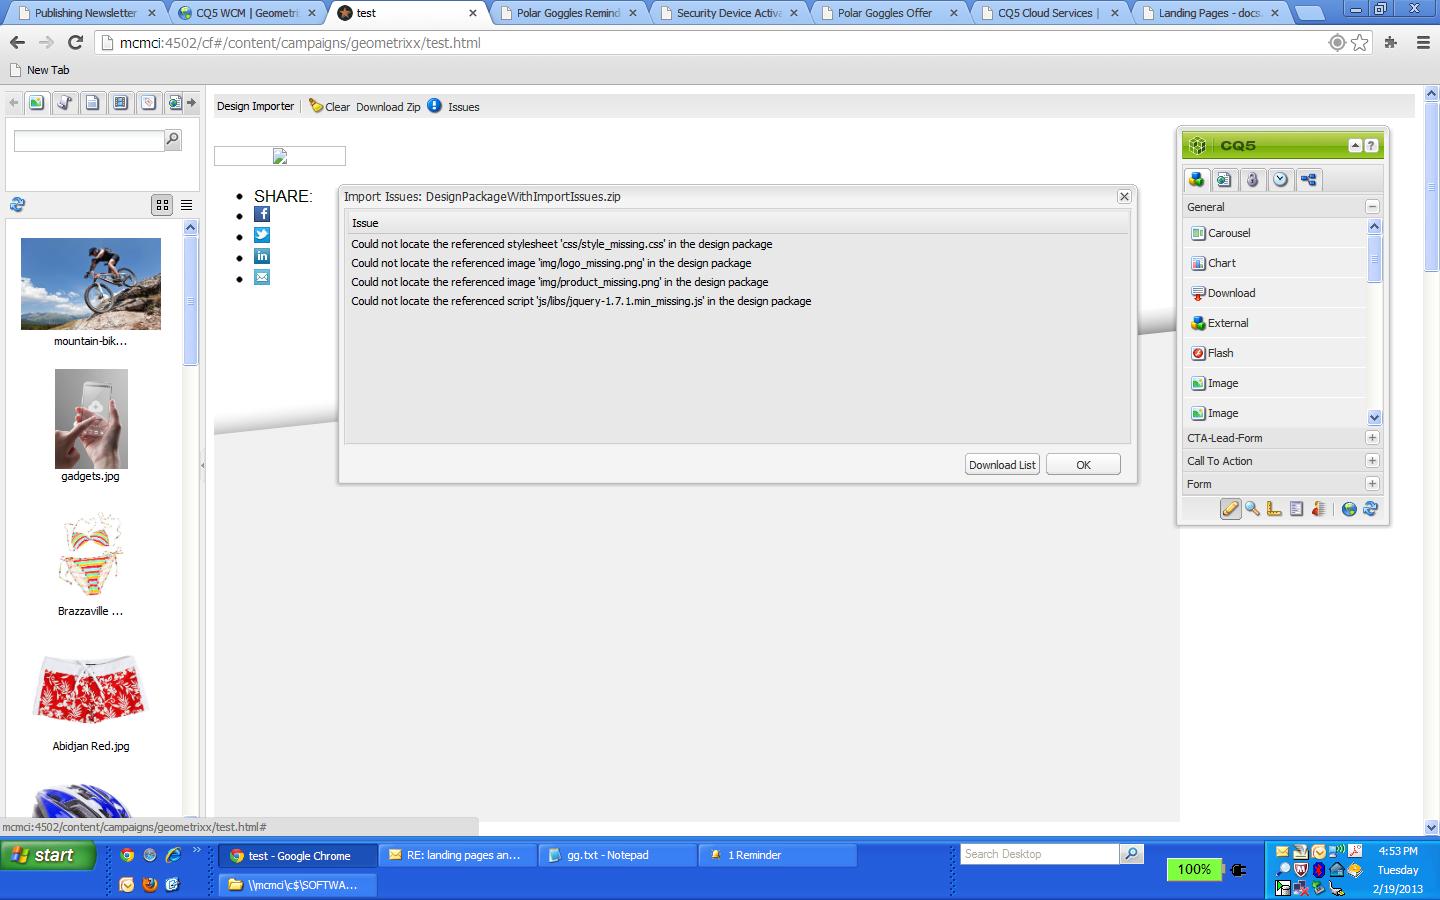1440x900 pixels.
Task: Select the Download component
Action: tap(1275, 293)
